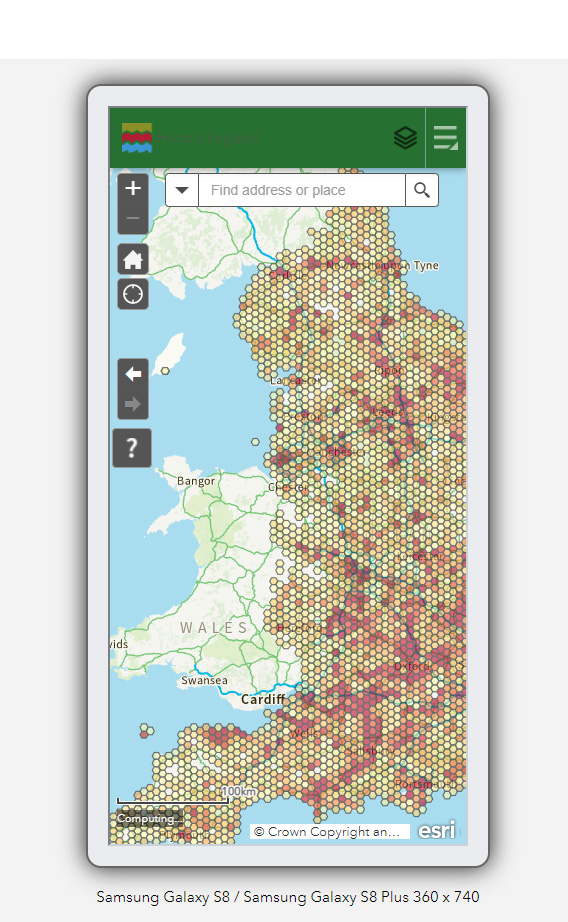This screenshot has height=922, width=568.
Task: Click the Crown Copyright attribution text
Action: point(329,831)
